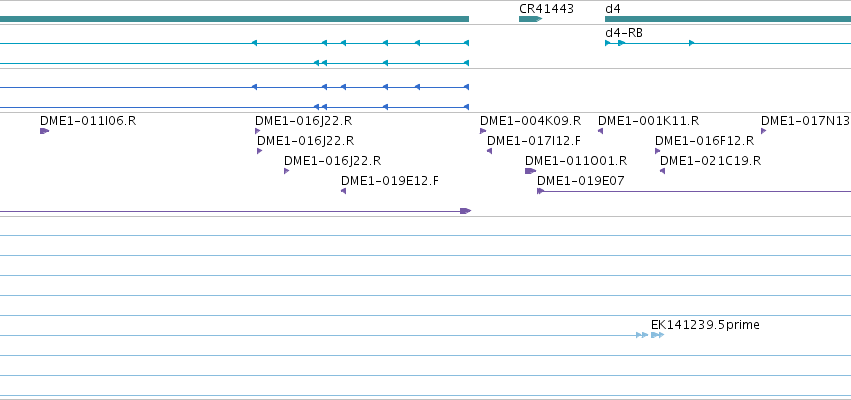The width and height of the screenshot is (851, 400).
Task: Select the teal d4 gene bar
Action: pos(728,19)
